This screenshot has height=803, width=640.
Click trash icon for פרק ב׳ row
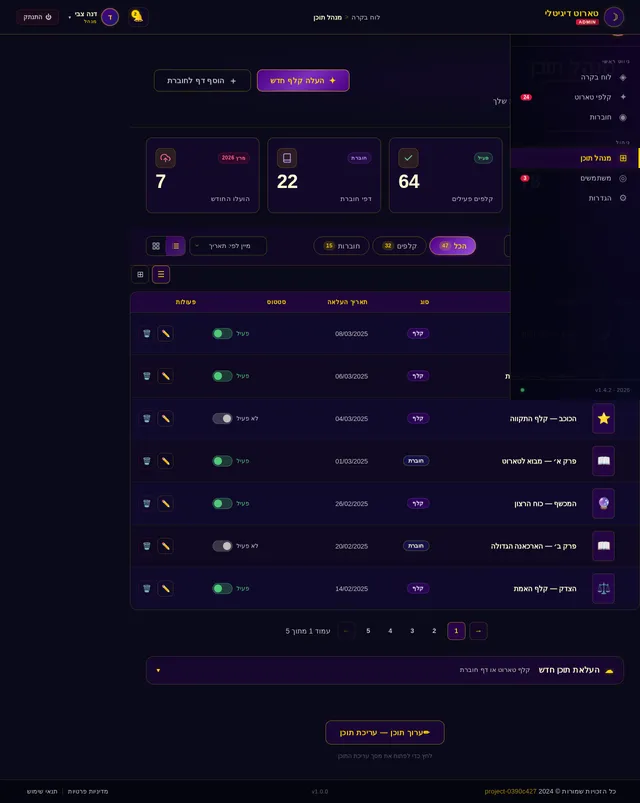click(x=147, y=546)
